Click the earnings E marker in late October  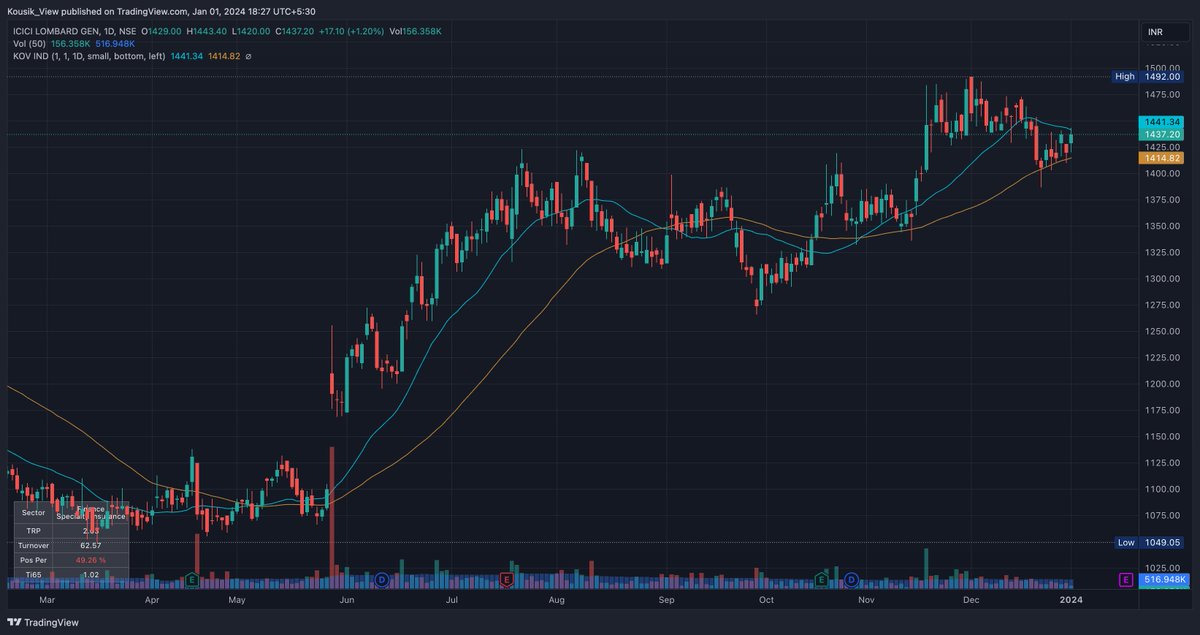[822, 579]
